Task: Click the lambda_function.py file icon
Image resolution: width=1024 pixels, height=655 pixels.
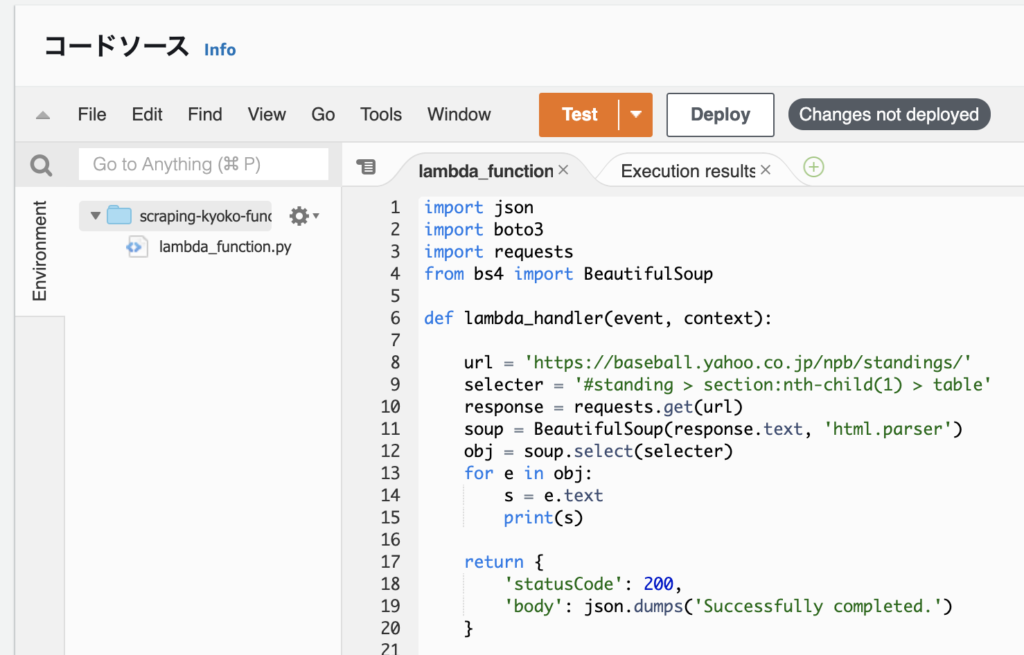Action: 136,247
